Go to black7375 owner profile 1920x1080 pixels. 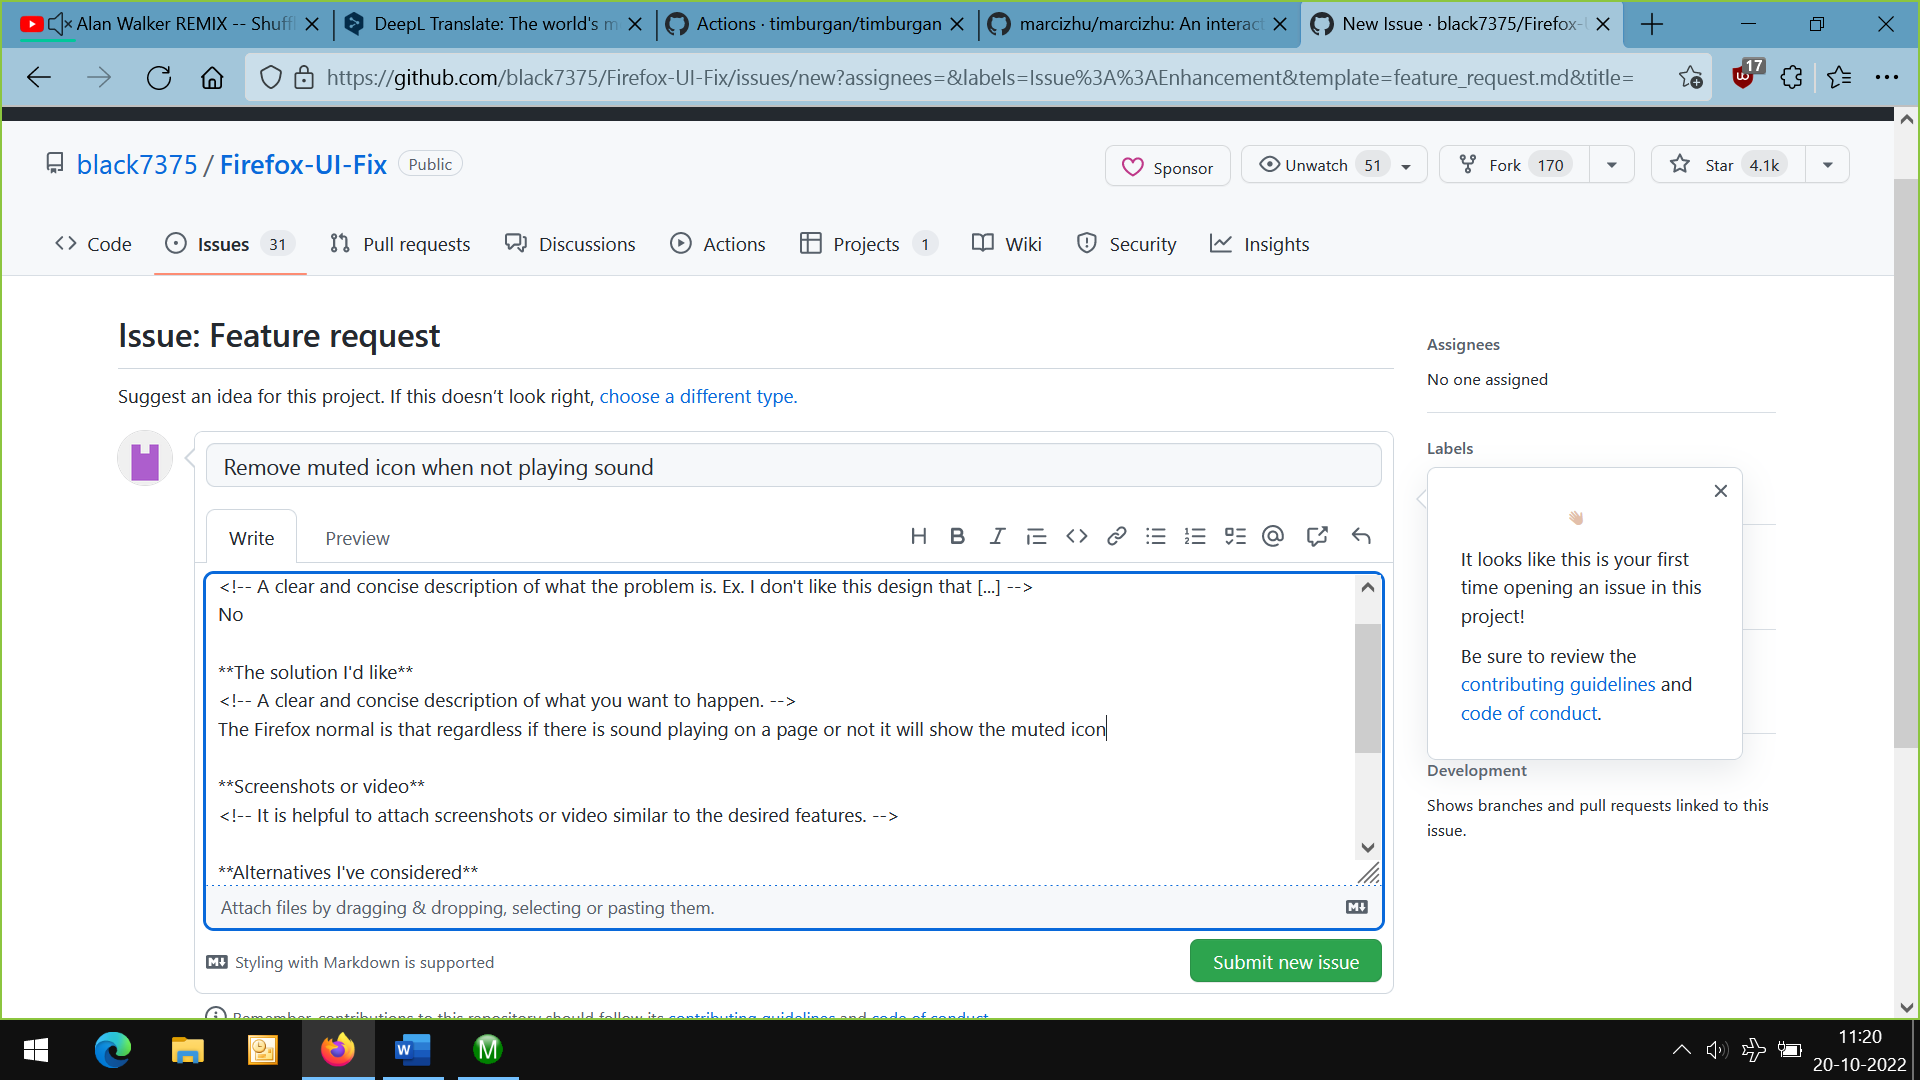pos(137,164)
